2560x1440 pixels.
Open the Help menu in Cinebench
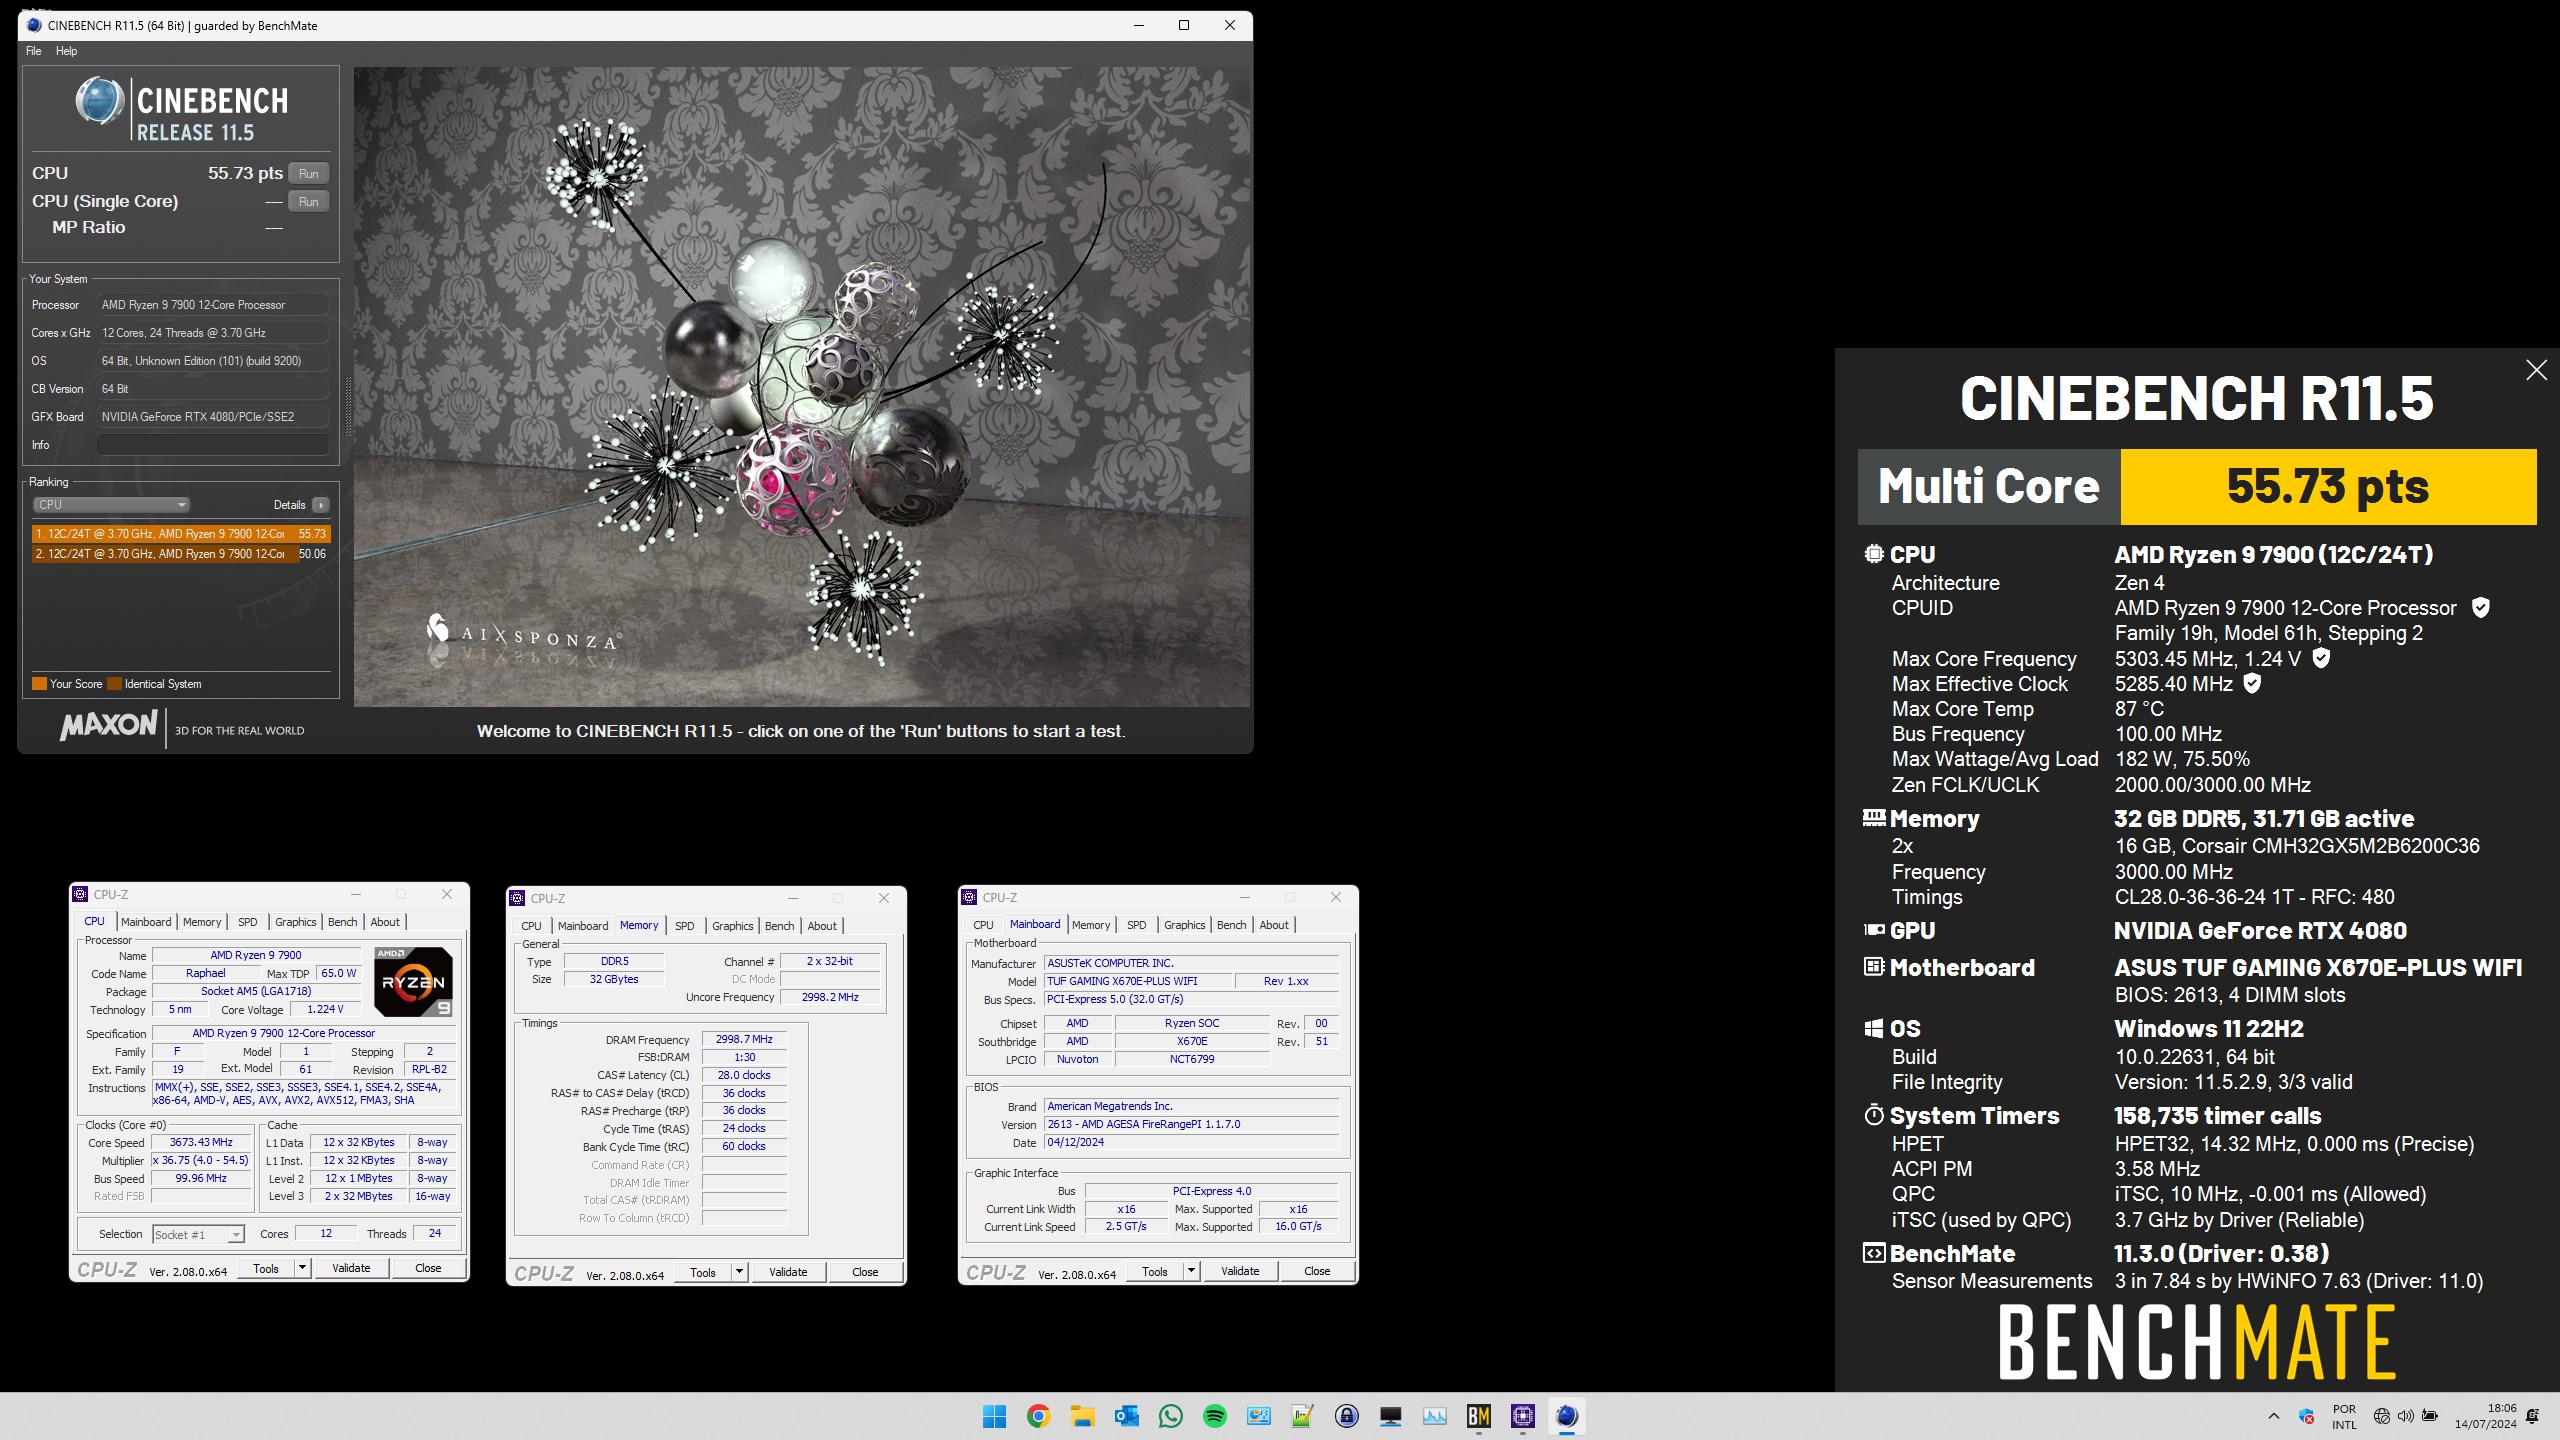(x=66, y=51)
